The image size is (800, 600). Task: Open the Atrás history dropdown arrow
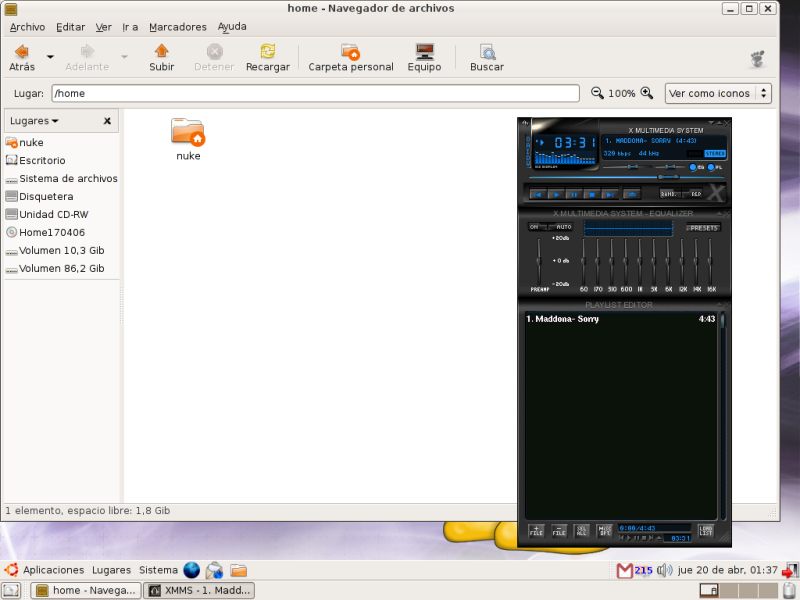[x=50, y=57]
